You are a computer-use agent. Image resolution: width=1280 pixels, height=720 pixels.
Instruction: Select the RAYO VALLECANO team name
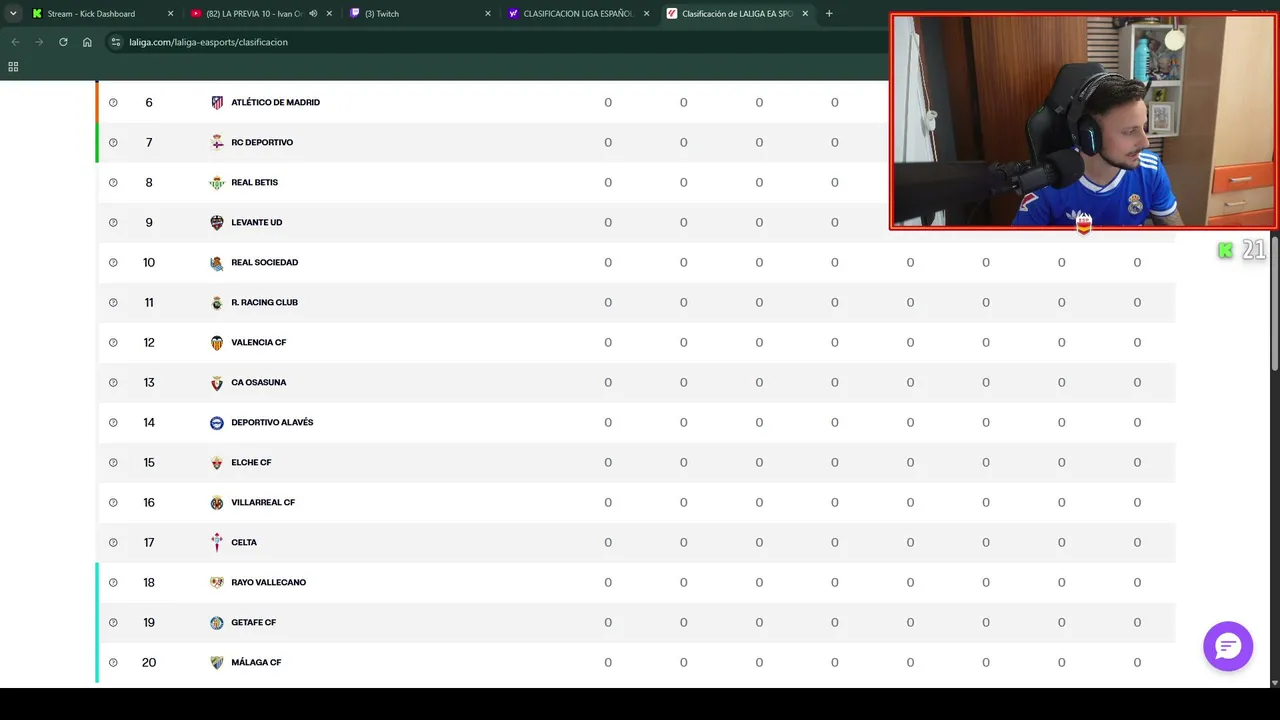[269, 582]
